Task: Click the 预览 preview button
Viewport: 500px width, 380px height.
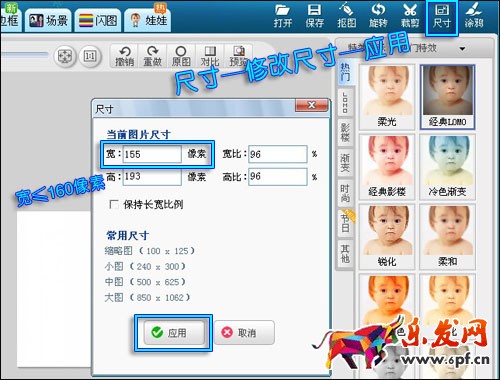Action: [238, 56]
